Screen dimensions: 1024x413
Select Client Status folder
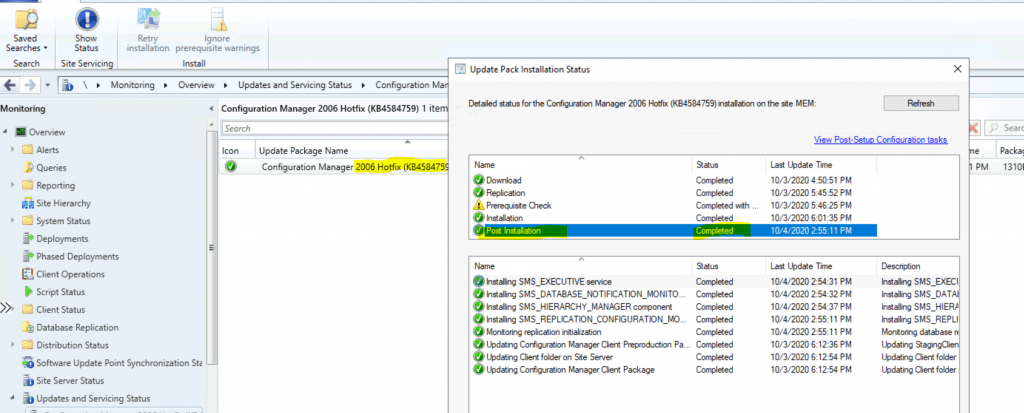click(x=53, y=310)
